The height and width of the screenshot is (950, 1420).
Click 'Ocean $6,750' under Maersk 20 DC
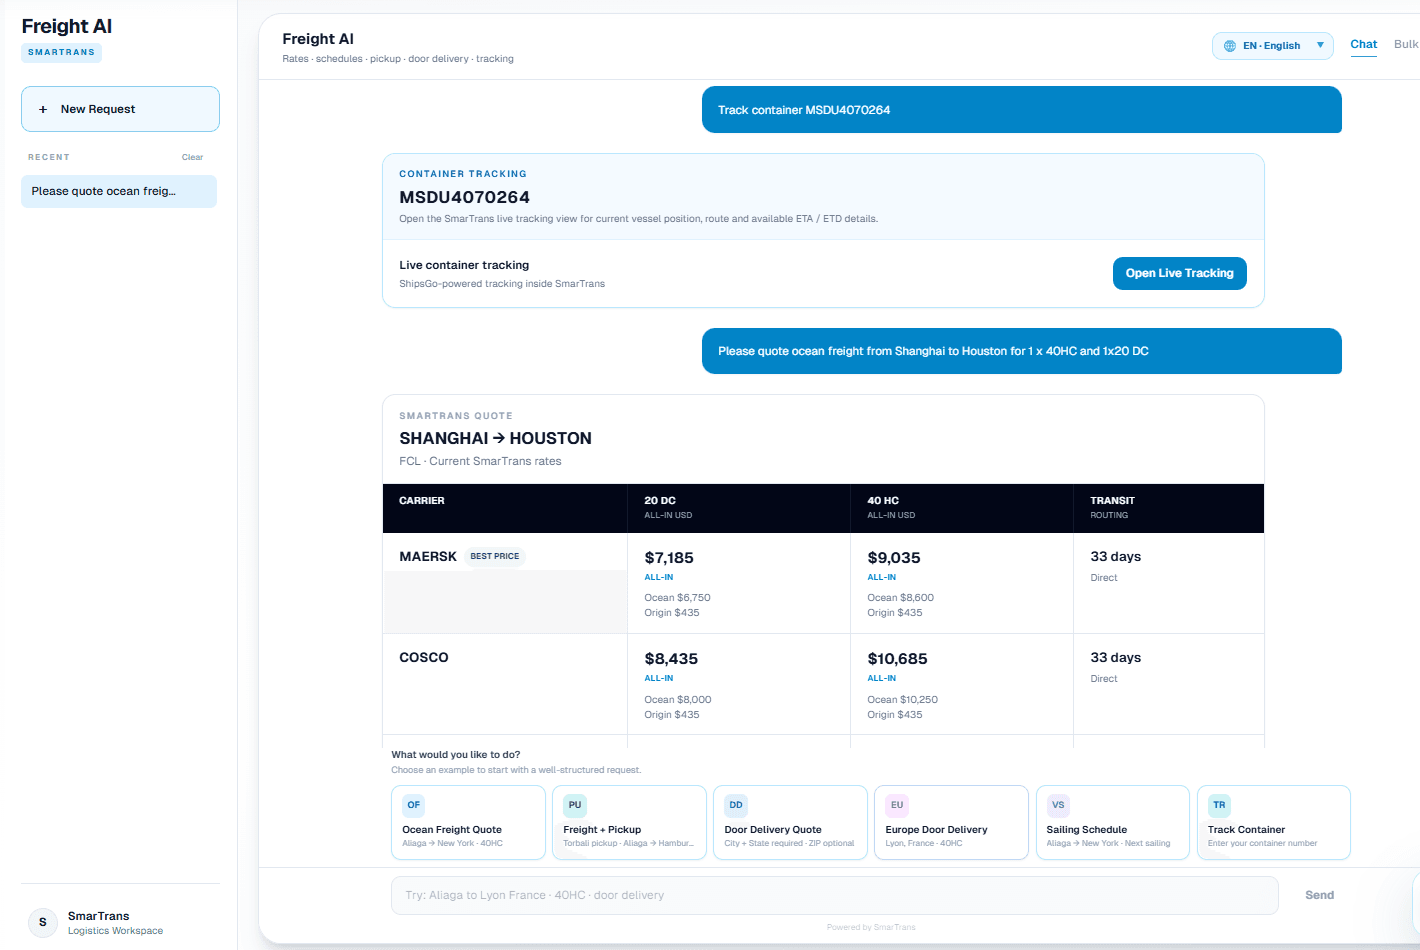coord(677,598)
